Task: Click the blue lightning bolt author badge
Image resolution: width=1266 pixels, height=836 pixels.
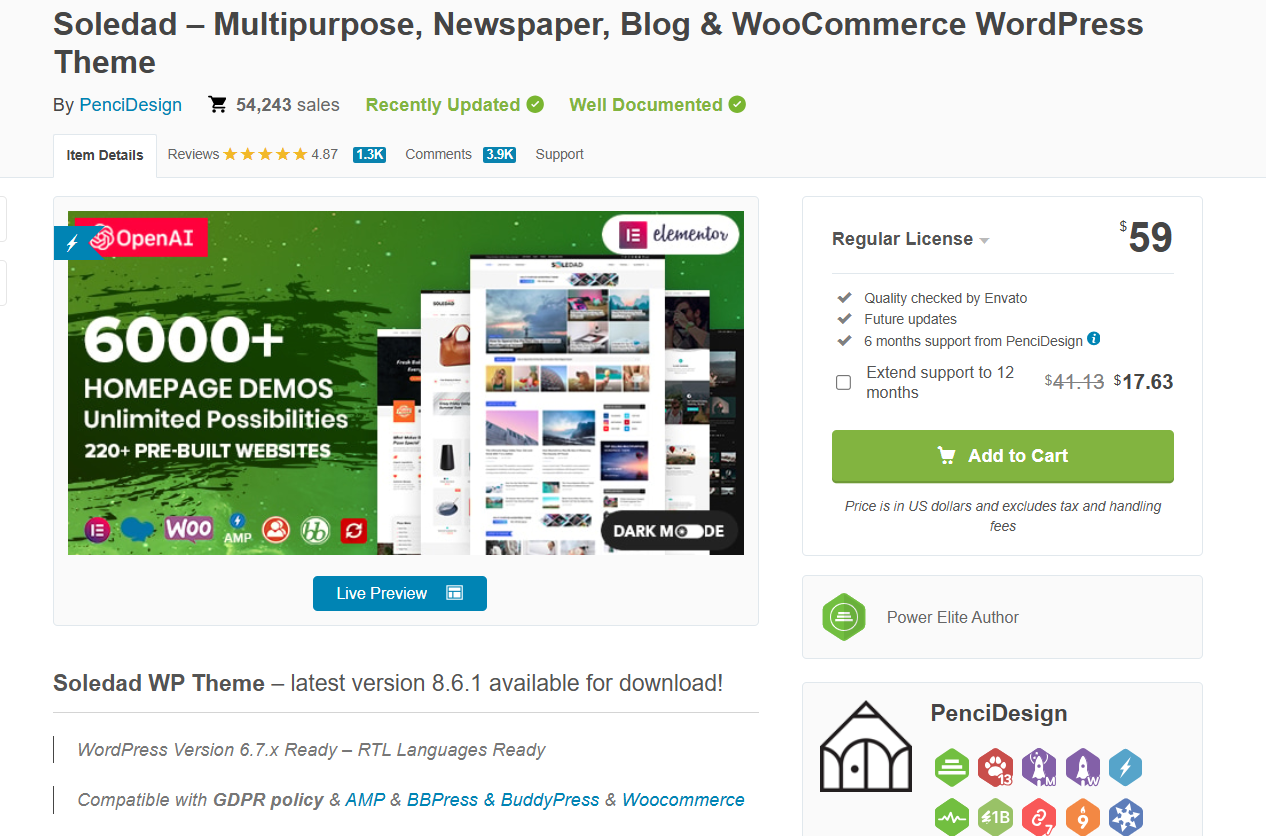Action: (x=1125, y=768)
